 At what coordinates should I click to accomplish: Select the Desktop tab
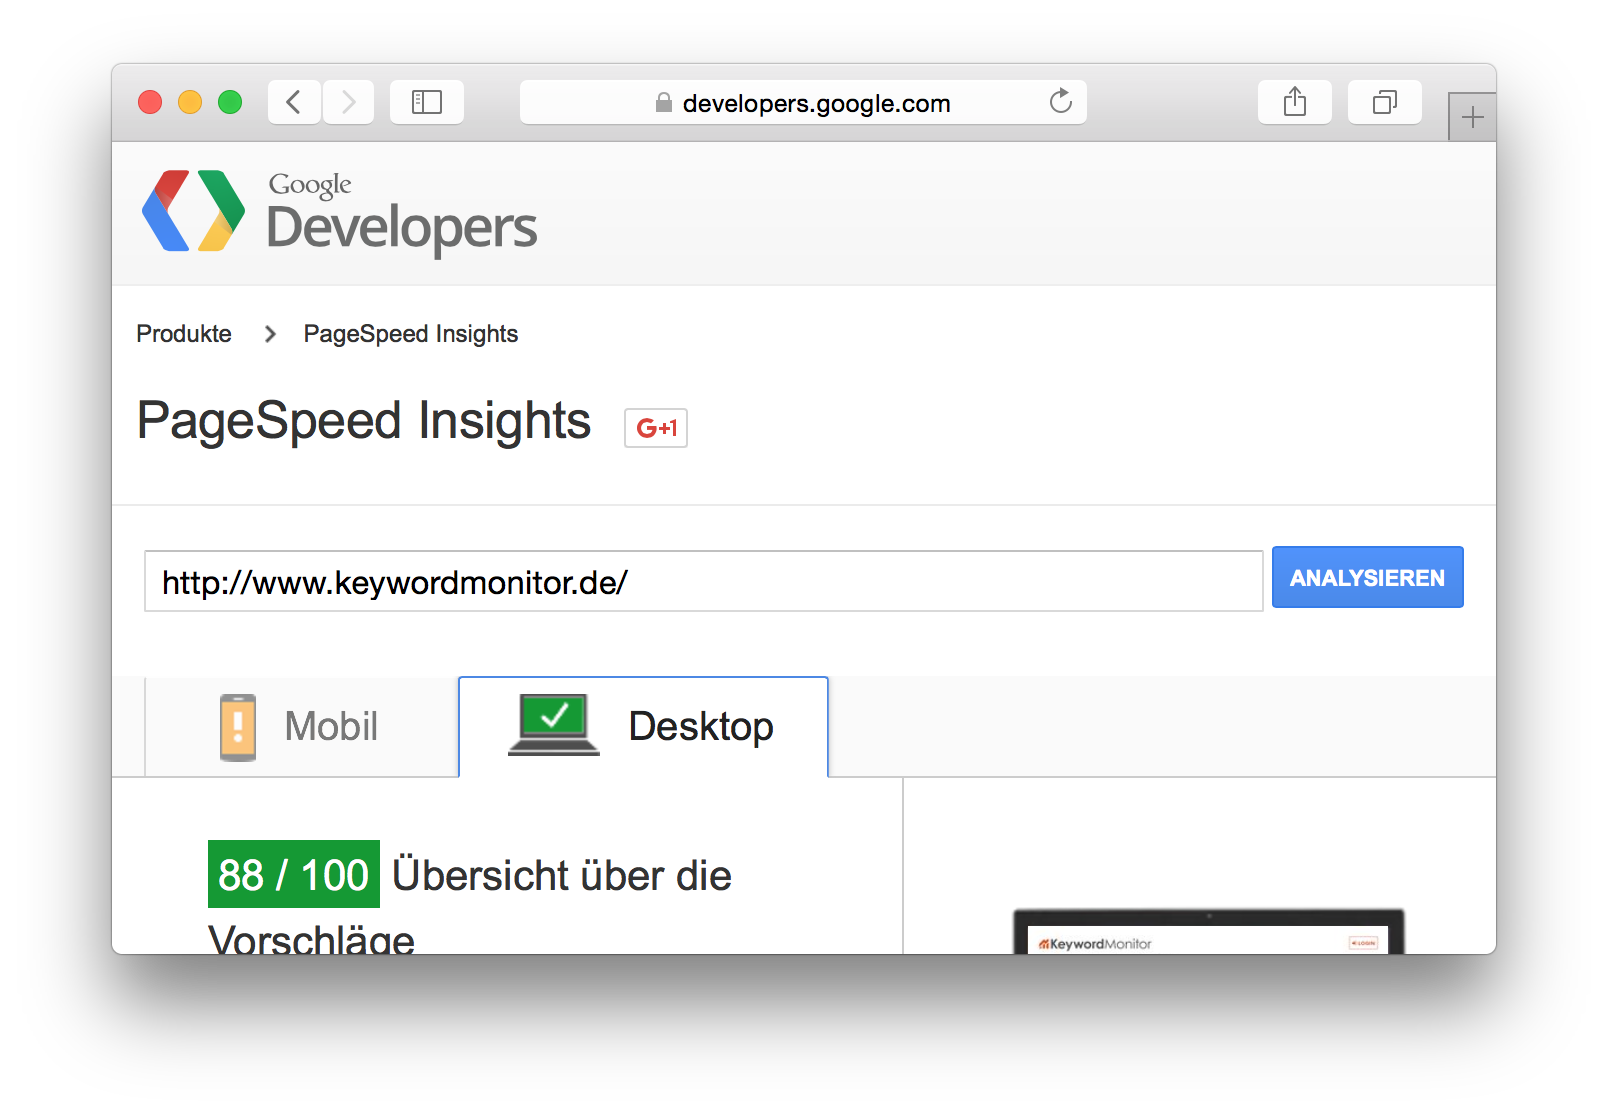pyautogui.click(x=644, y=727)
